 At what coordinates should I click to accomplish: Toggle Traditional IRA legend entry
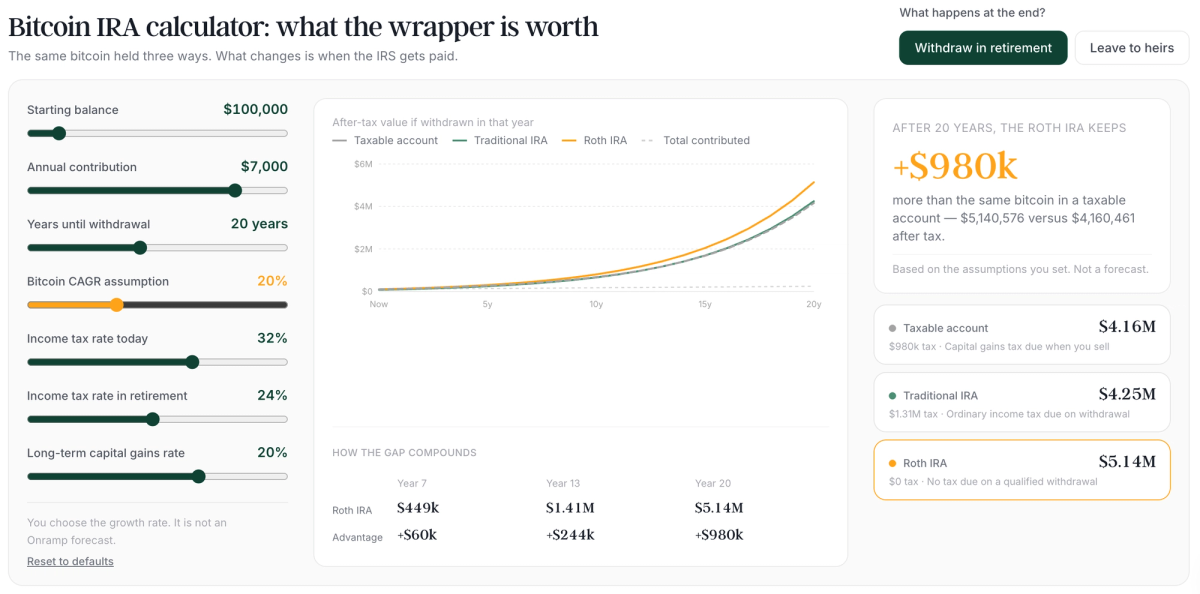point(500,140)
